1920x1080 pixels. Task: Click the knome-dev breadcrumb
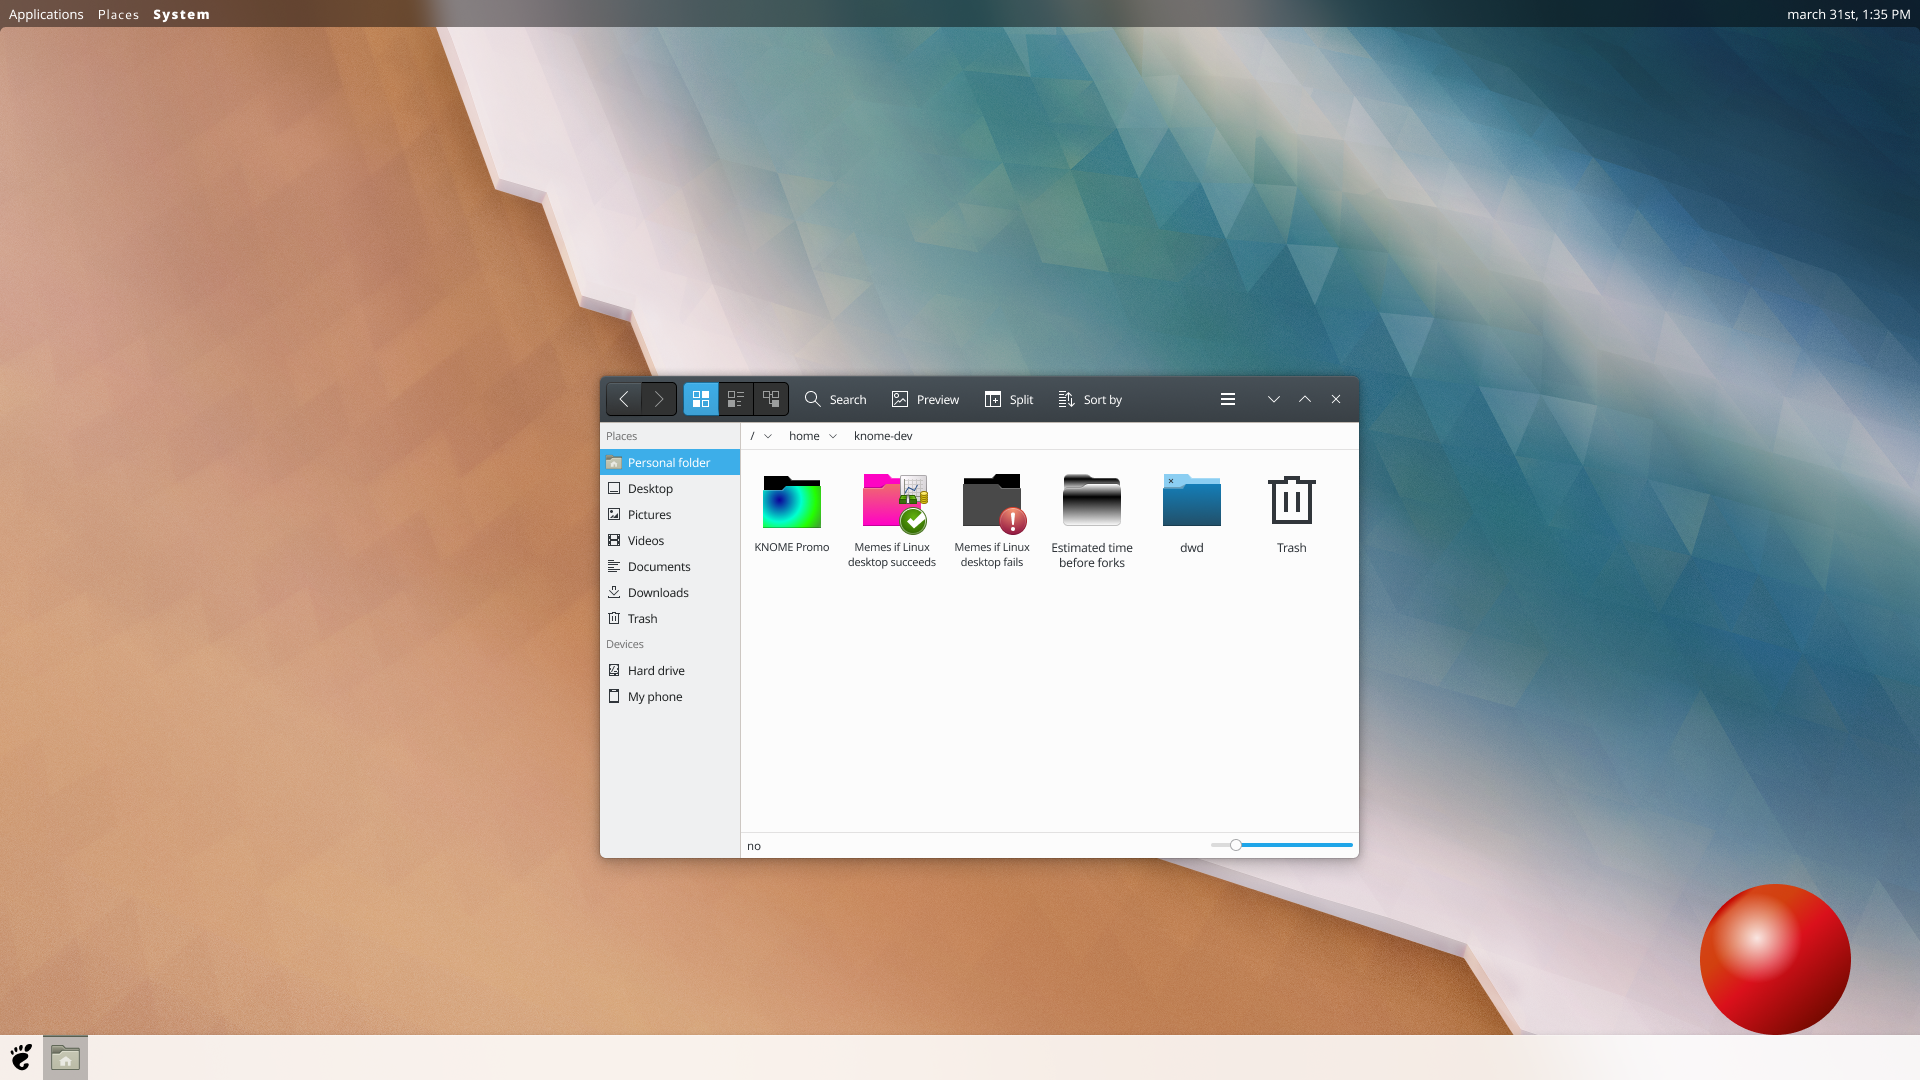pos(883,436)
